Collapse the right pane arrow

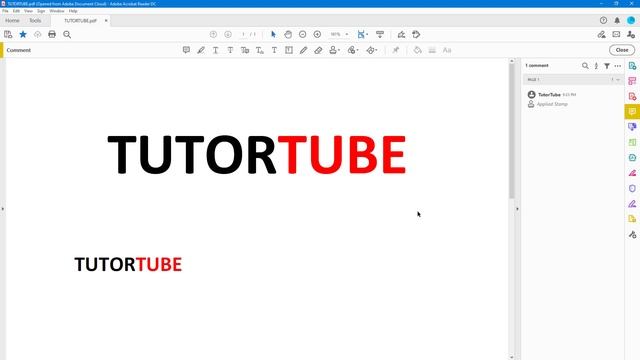[x=517, y=209]
